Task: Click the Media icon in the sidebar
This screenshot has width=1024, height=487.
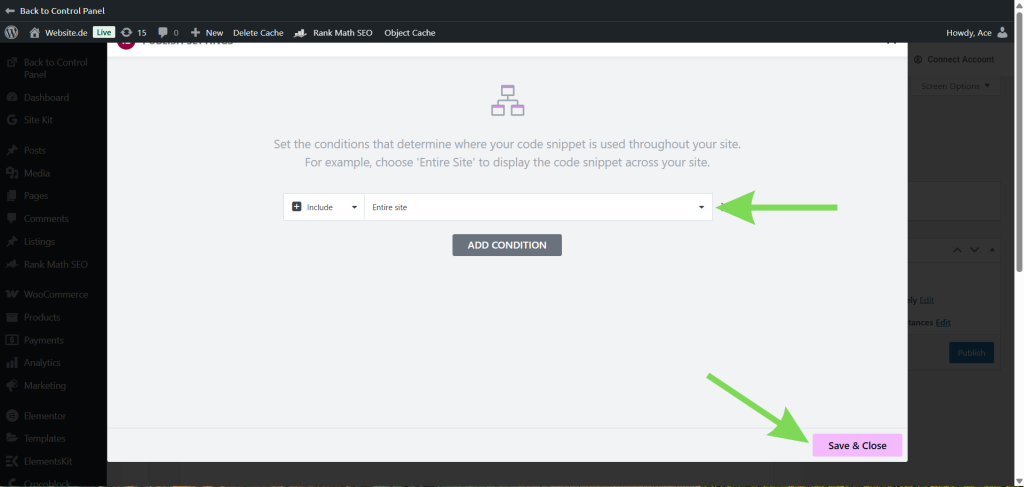Action: pos(12,173)
